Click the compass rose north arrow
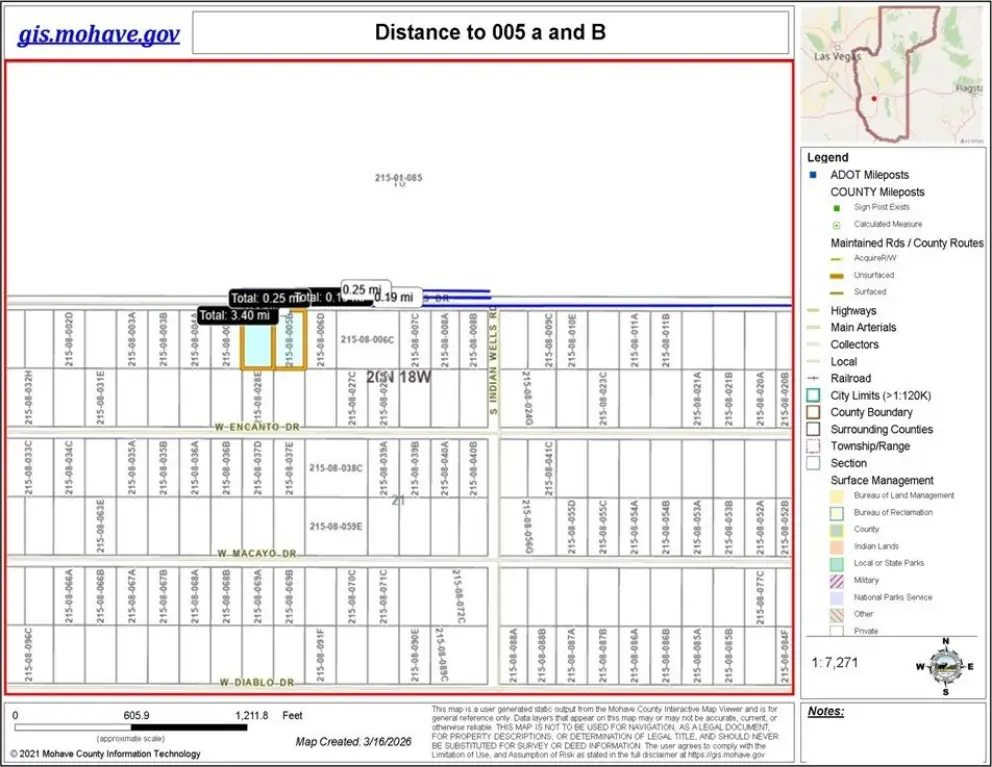This screenshot has height=767, width=992. (944, 665)
